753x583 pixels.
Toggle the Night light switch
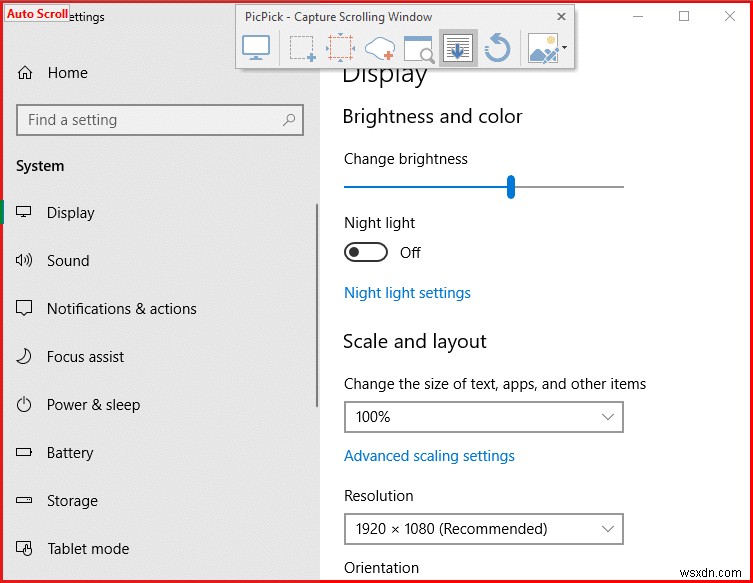point(366,252)
